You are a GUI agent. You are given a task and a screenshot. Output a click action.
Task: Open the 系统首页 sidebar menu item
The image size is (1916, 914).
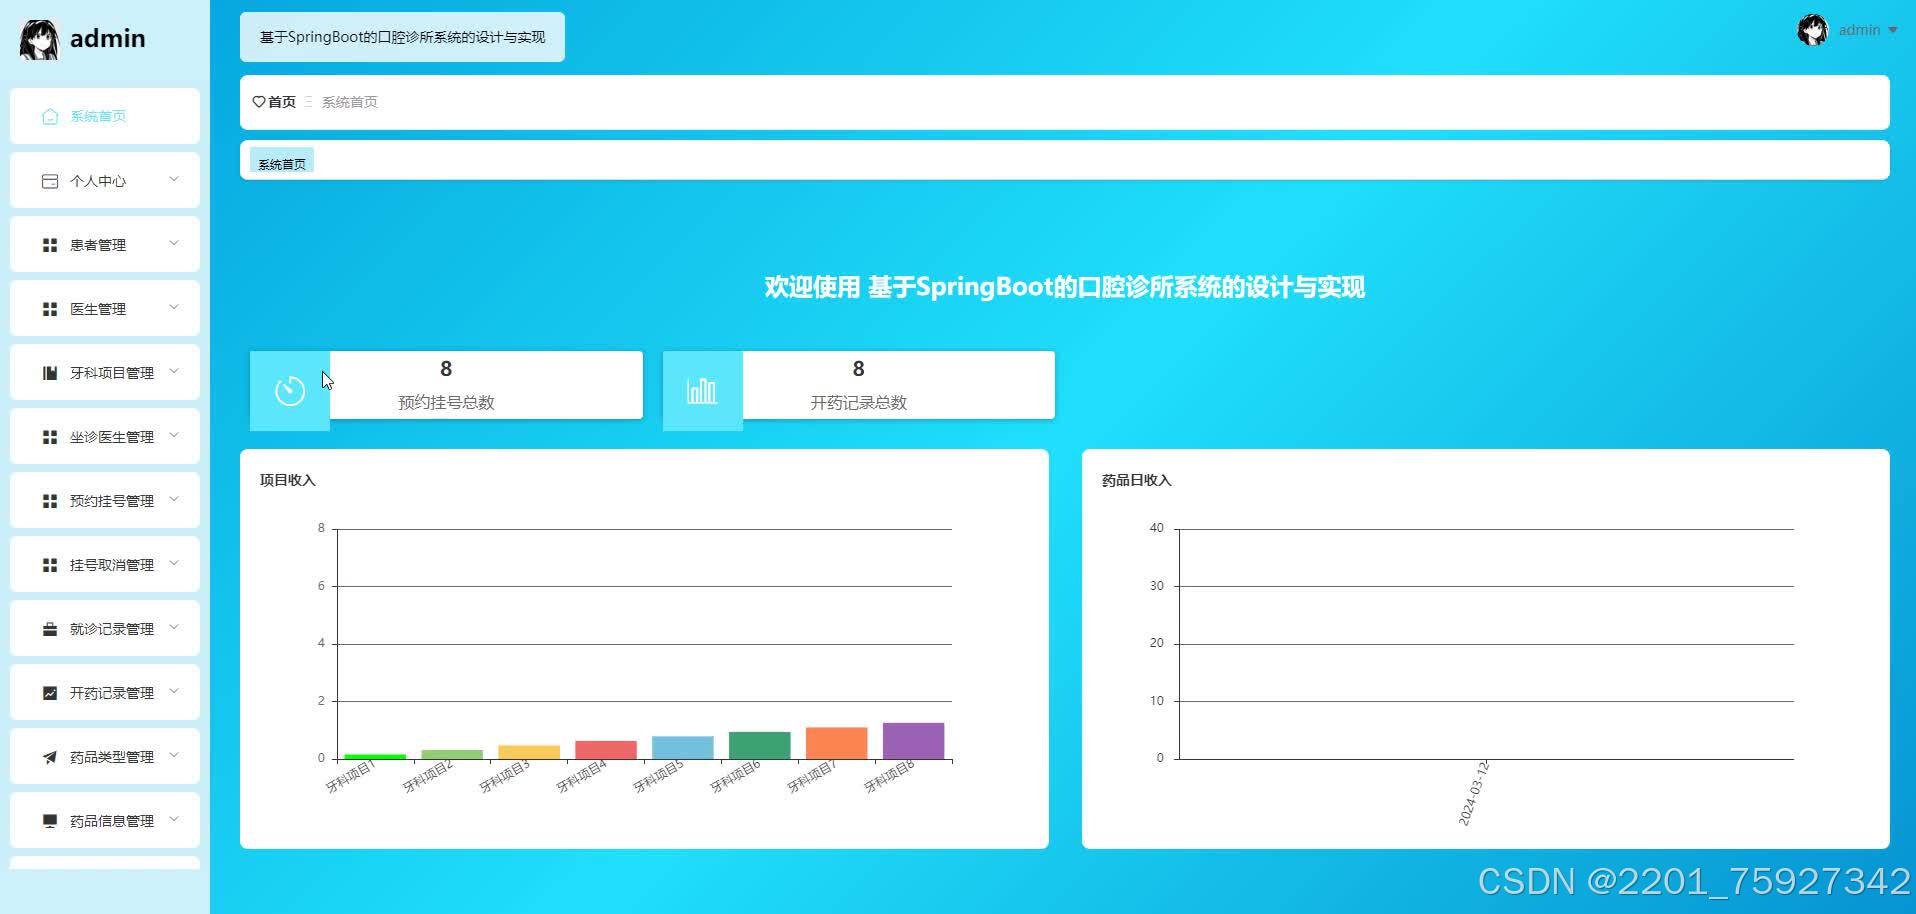point(105,116)
